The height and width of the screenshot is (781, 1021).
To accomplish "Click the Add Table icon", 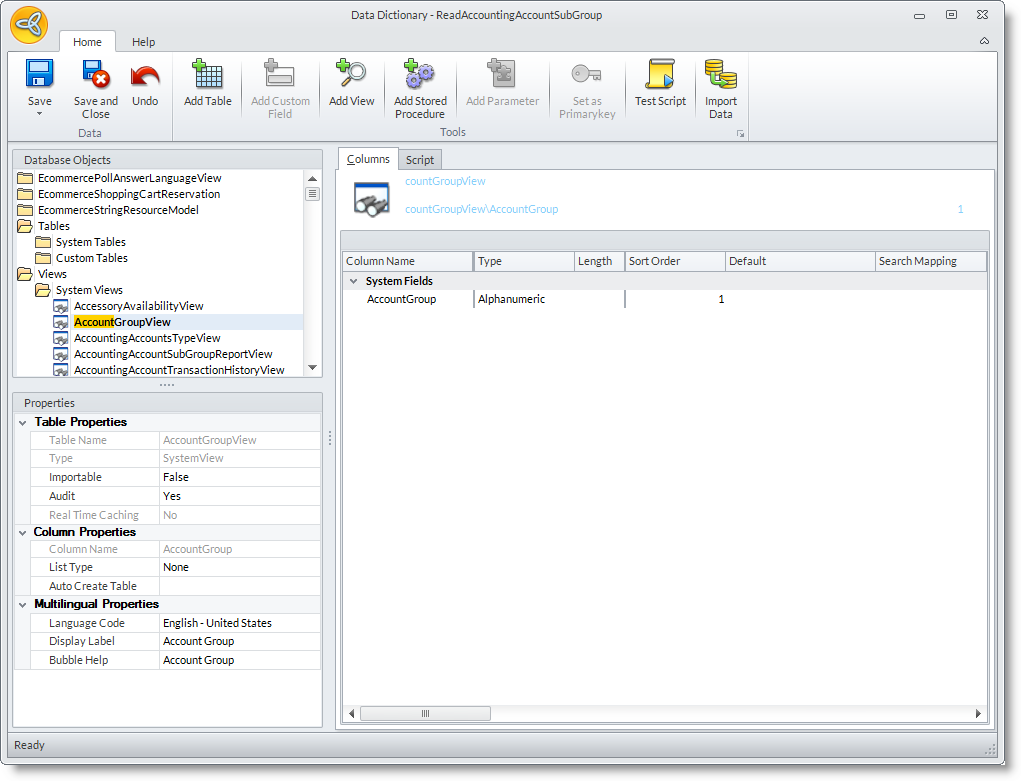I will pyautogui.click(x=208, y=75).
